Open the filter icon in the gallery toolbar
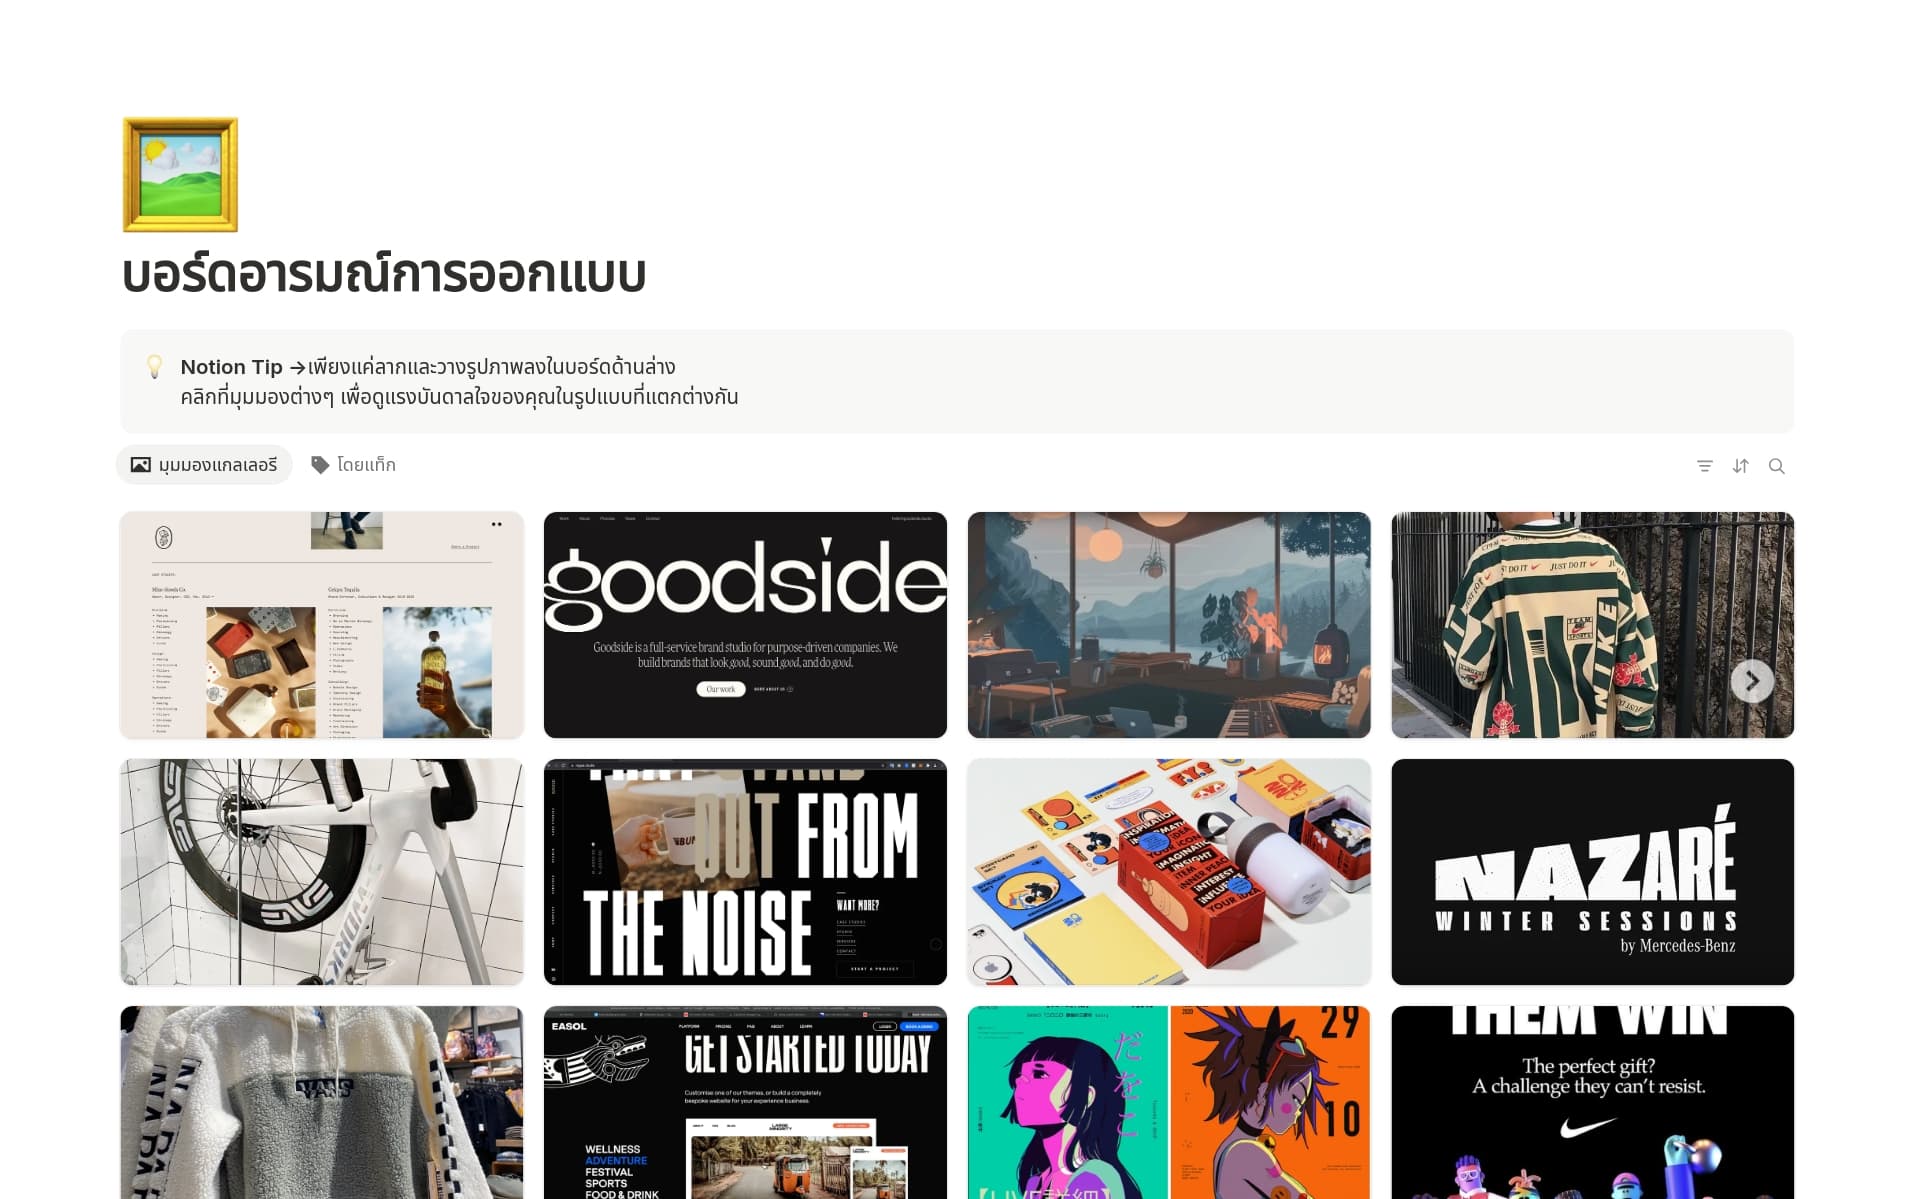The width and height of the screenshot is (1920, 1199). pyautogui.click(x=1704, y=466)
